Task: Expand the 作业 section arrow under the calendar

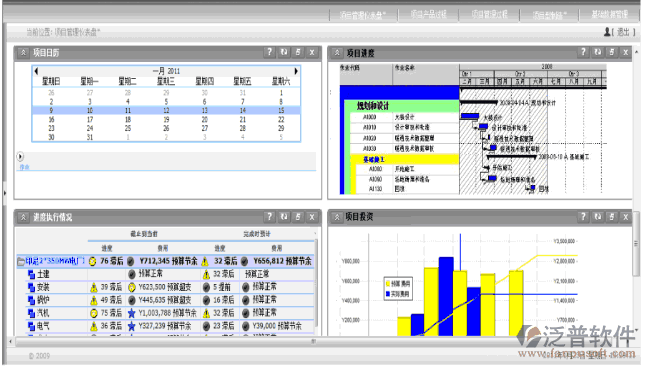Action: click(x=20, y=156)
